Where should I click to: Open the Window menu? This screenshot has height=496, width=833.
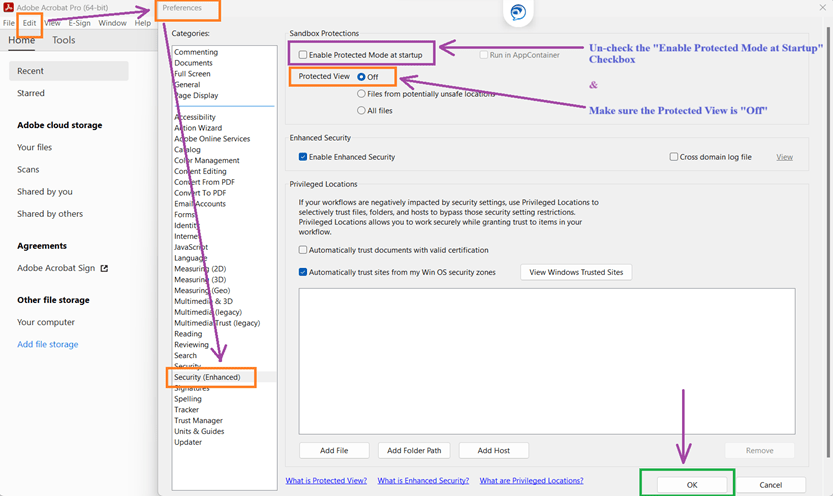[112, 23]
